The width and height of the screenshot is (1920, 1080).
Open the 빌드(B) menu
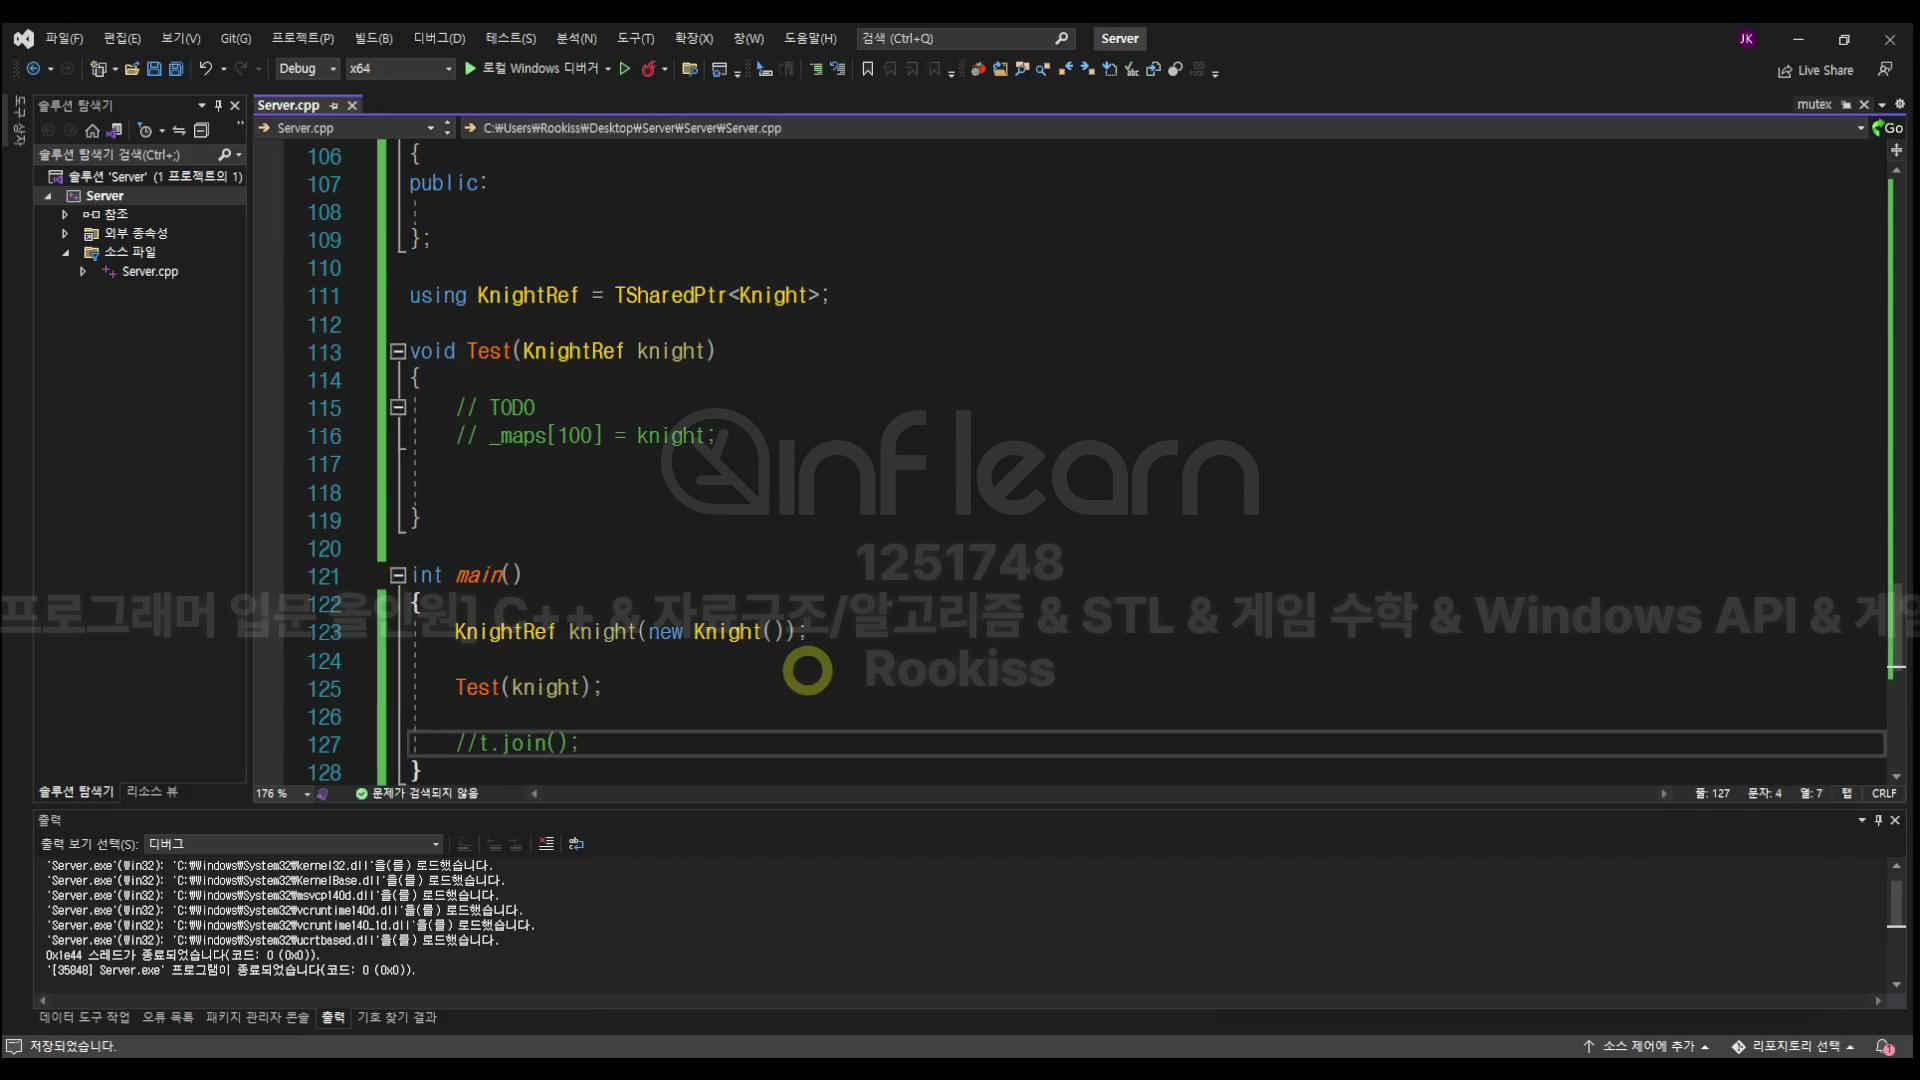(x=373, y=38)
